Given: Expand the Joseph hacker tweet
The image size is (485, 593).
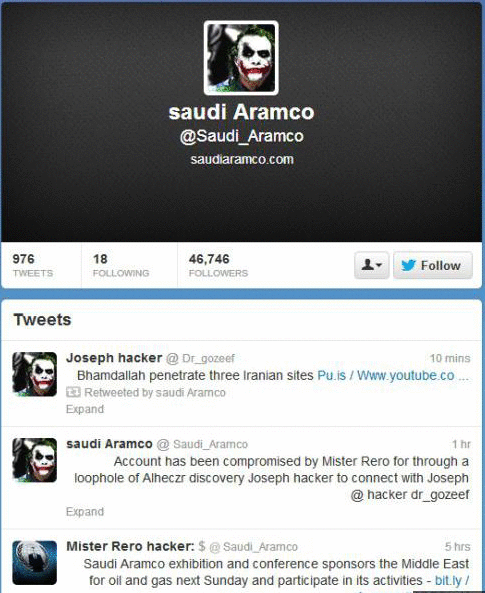Looking at the screenshot, I should [x=85, y=409].
